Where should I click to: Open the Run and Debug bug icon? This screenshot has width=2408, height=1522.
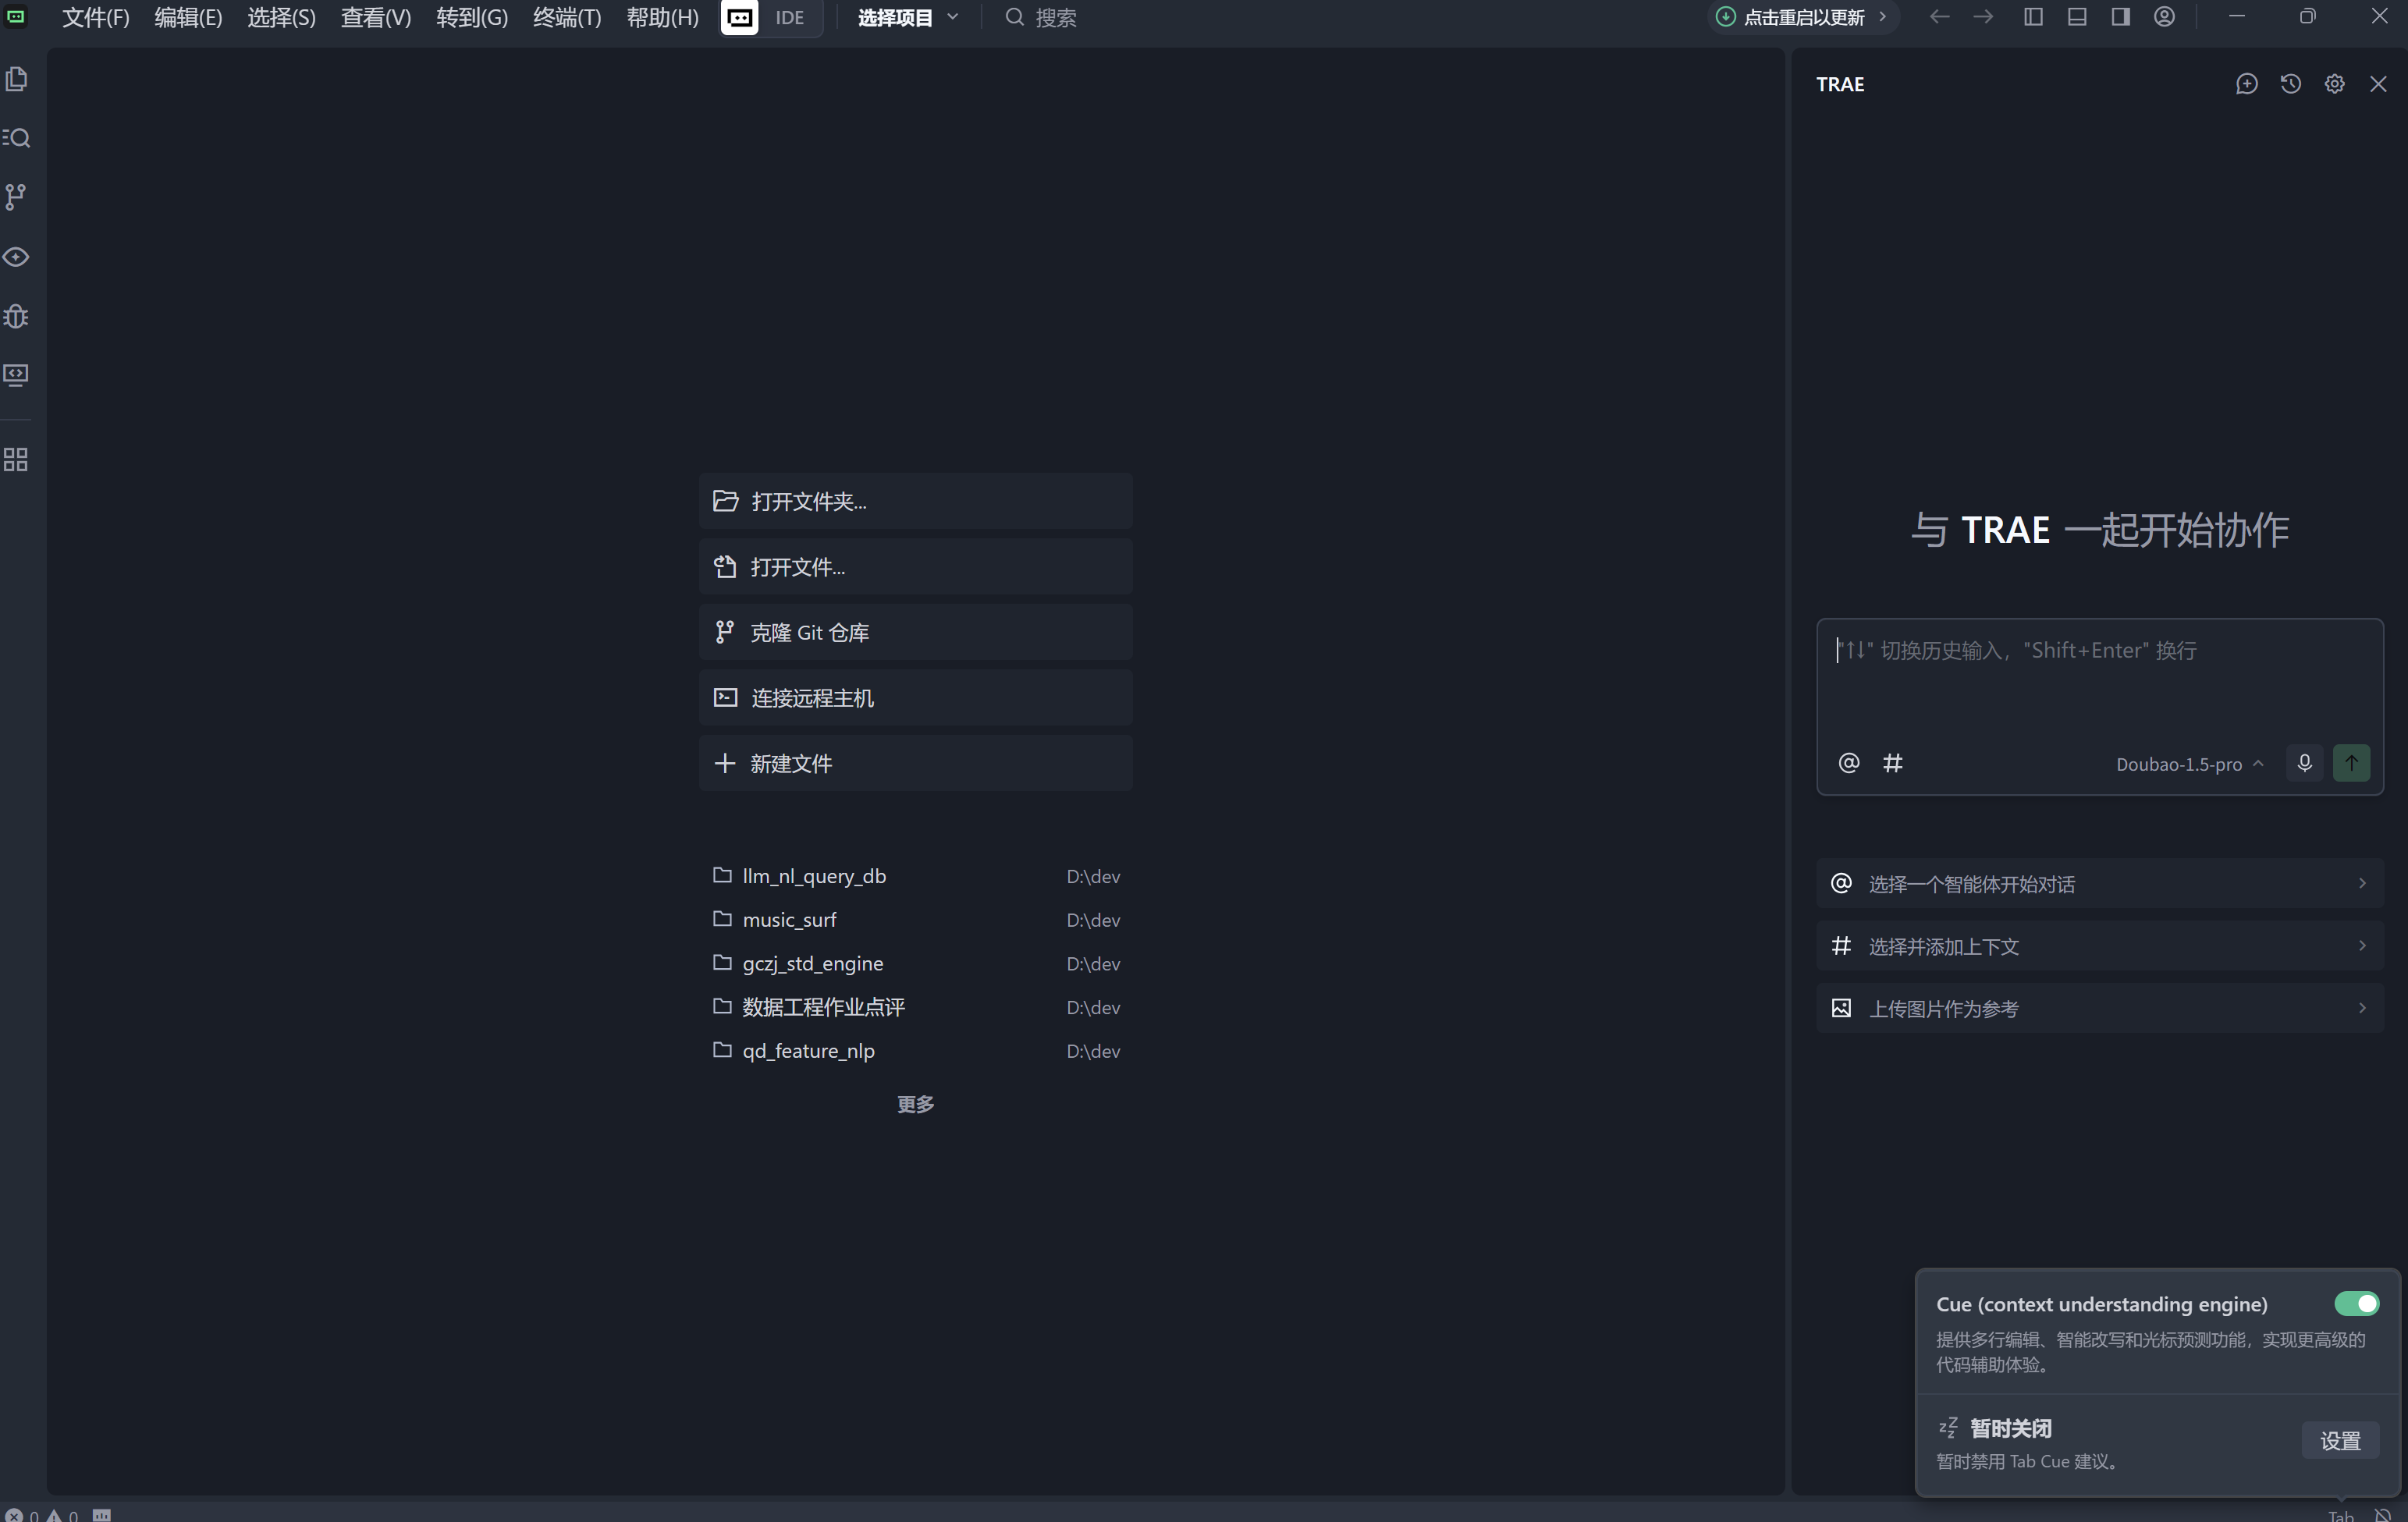pos(16,316)
